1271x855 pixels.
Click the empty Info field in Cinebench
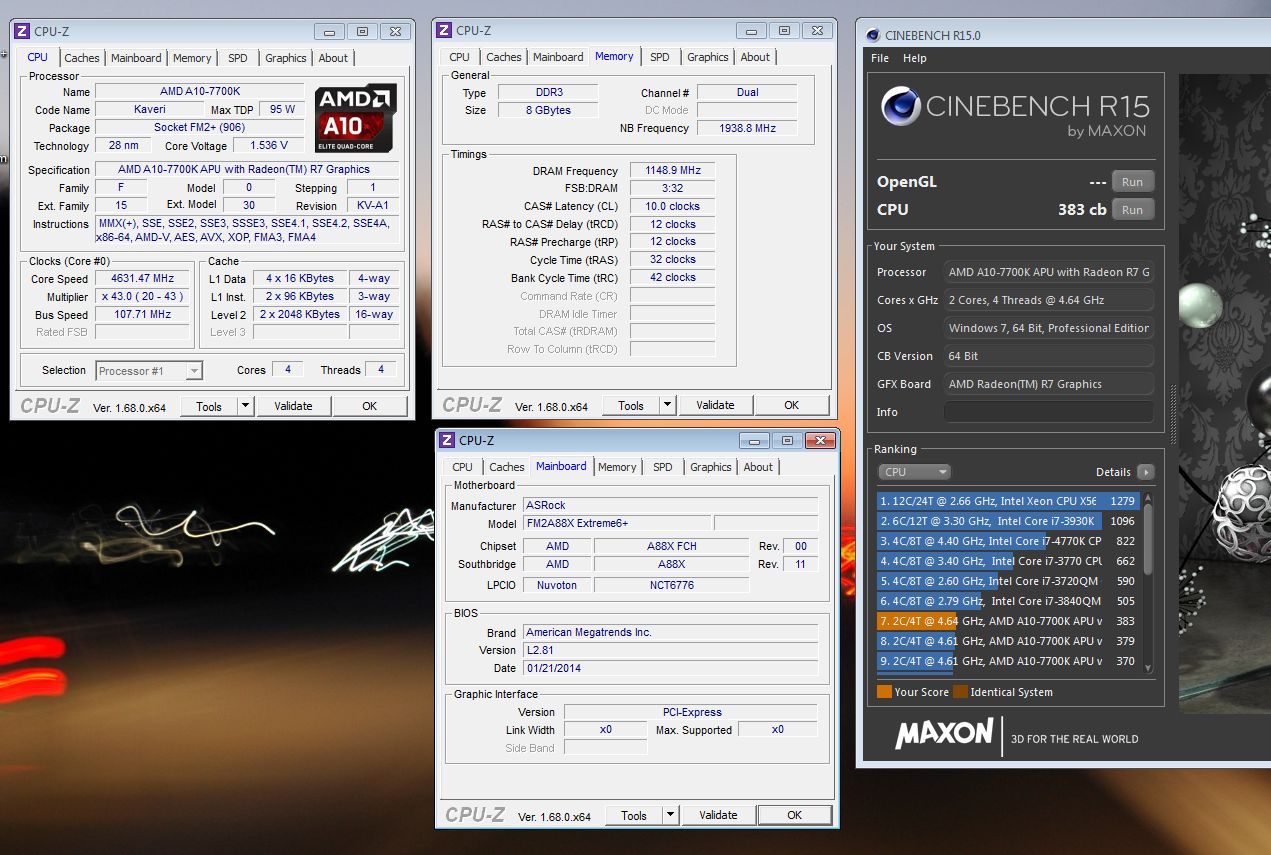click(x=1049, y=412)
